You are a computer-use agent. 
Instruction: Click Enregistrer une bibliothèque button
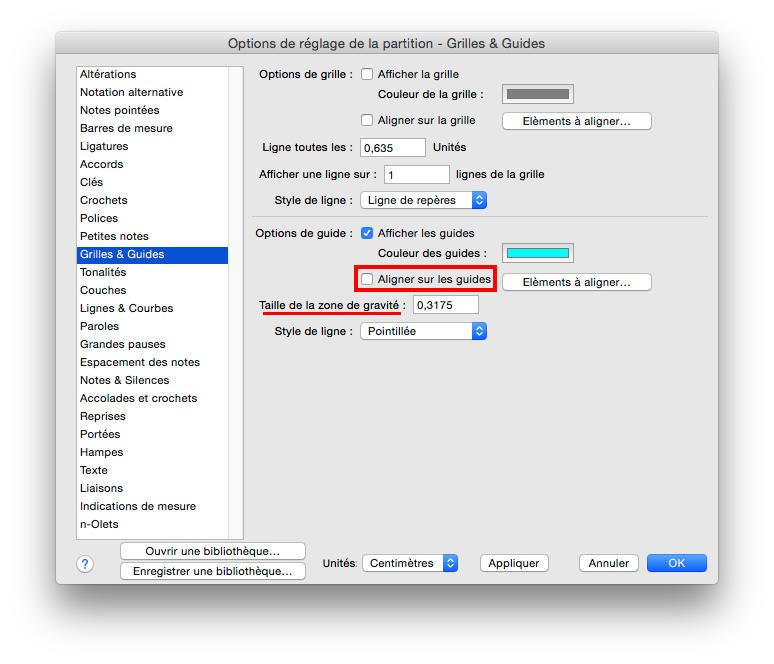point(212,571)
